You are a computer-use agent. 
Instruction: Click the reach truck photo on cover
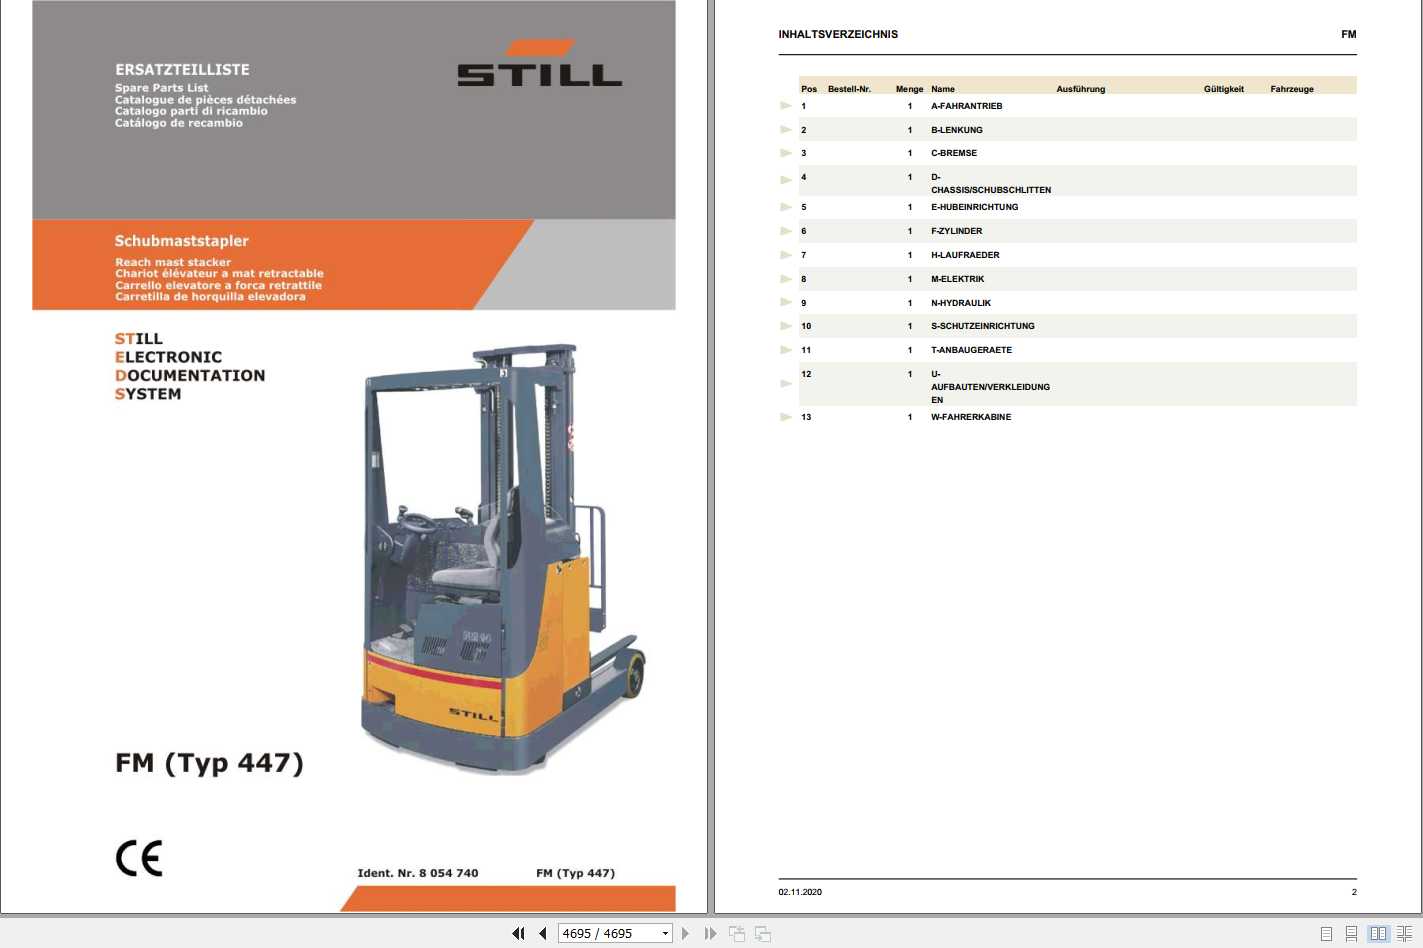pos(502,559)
